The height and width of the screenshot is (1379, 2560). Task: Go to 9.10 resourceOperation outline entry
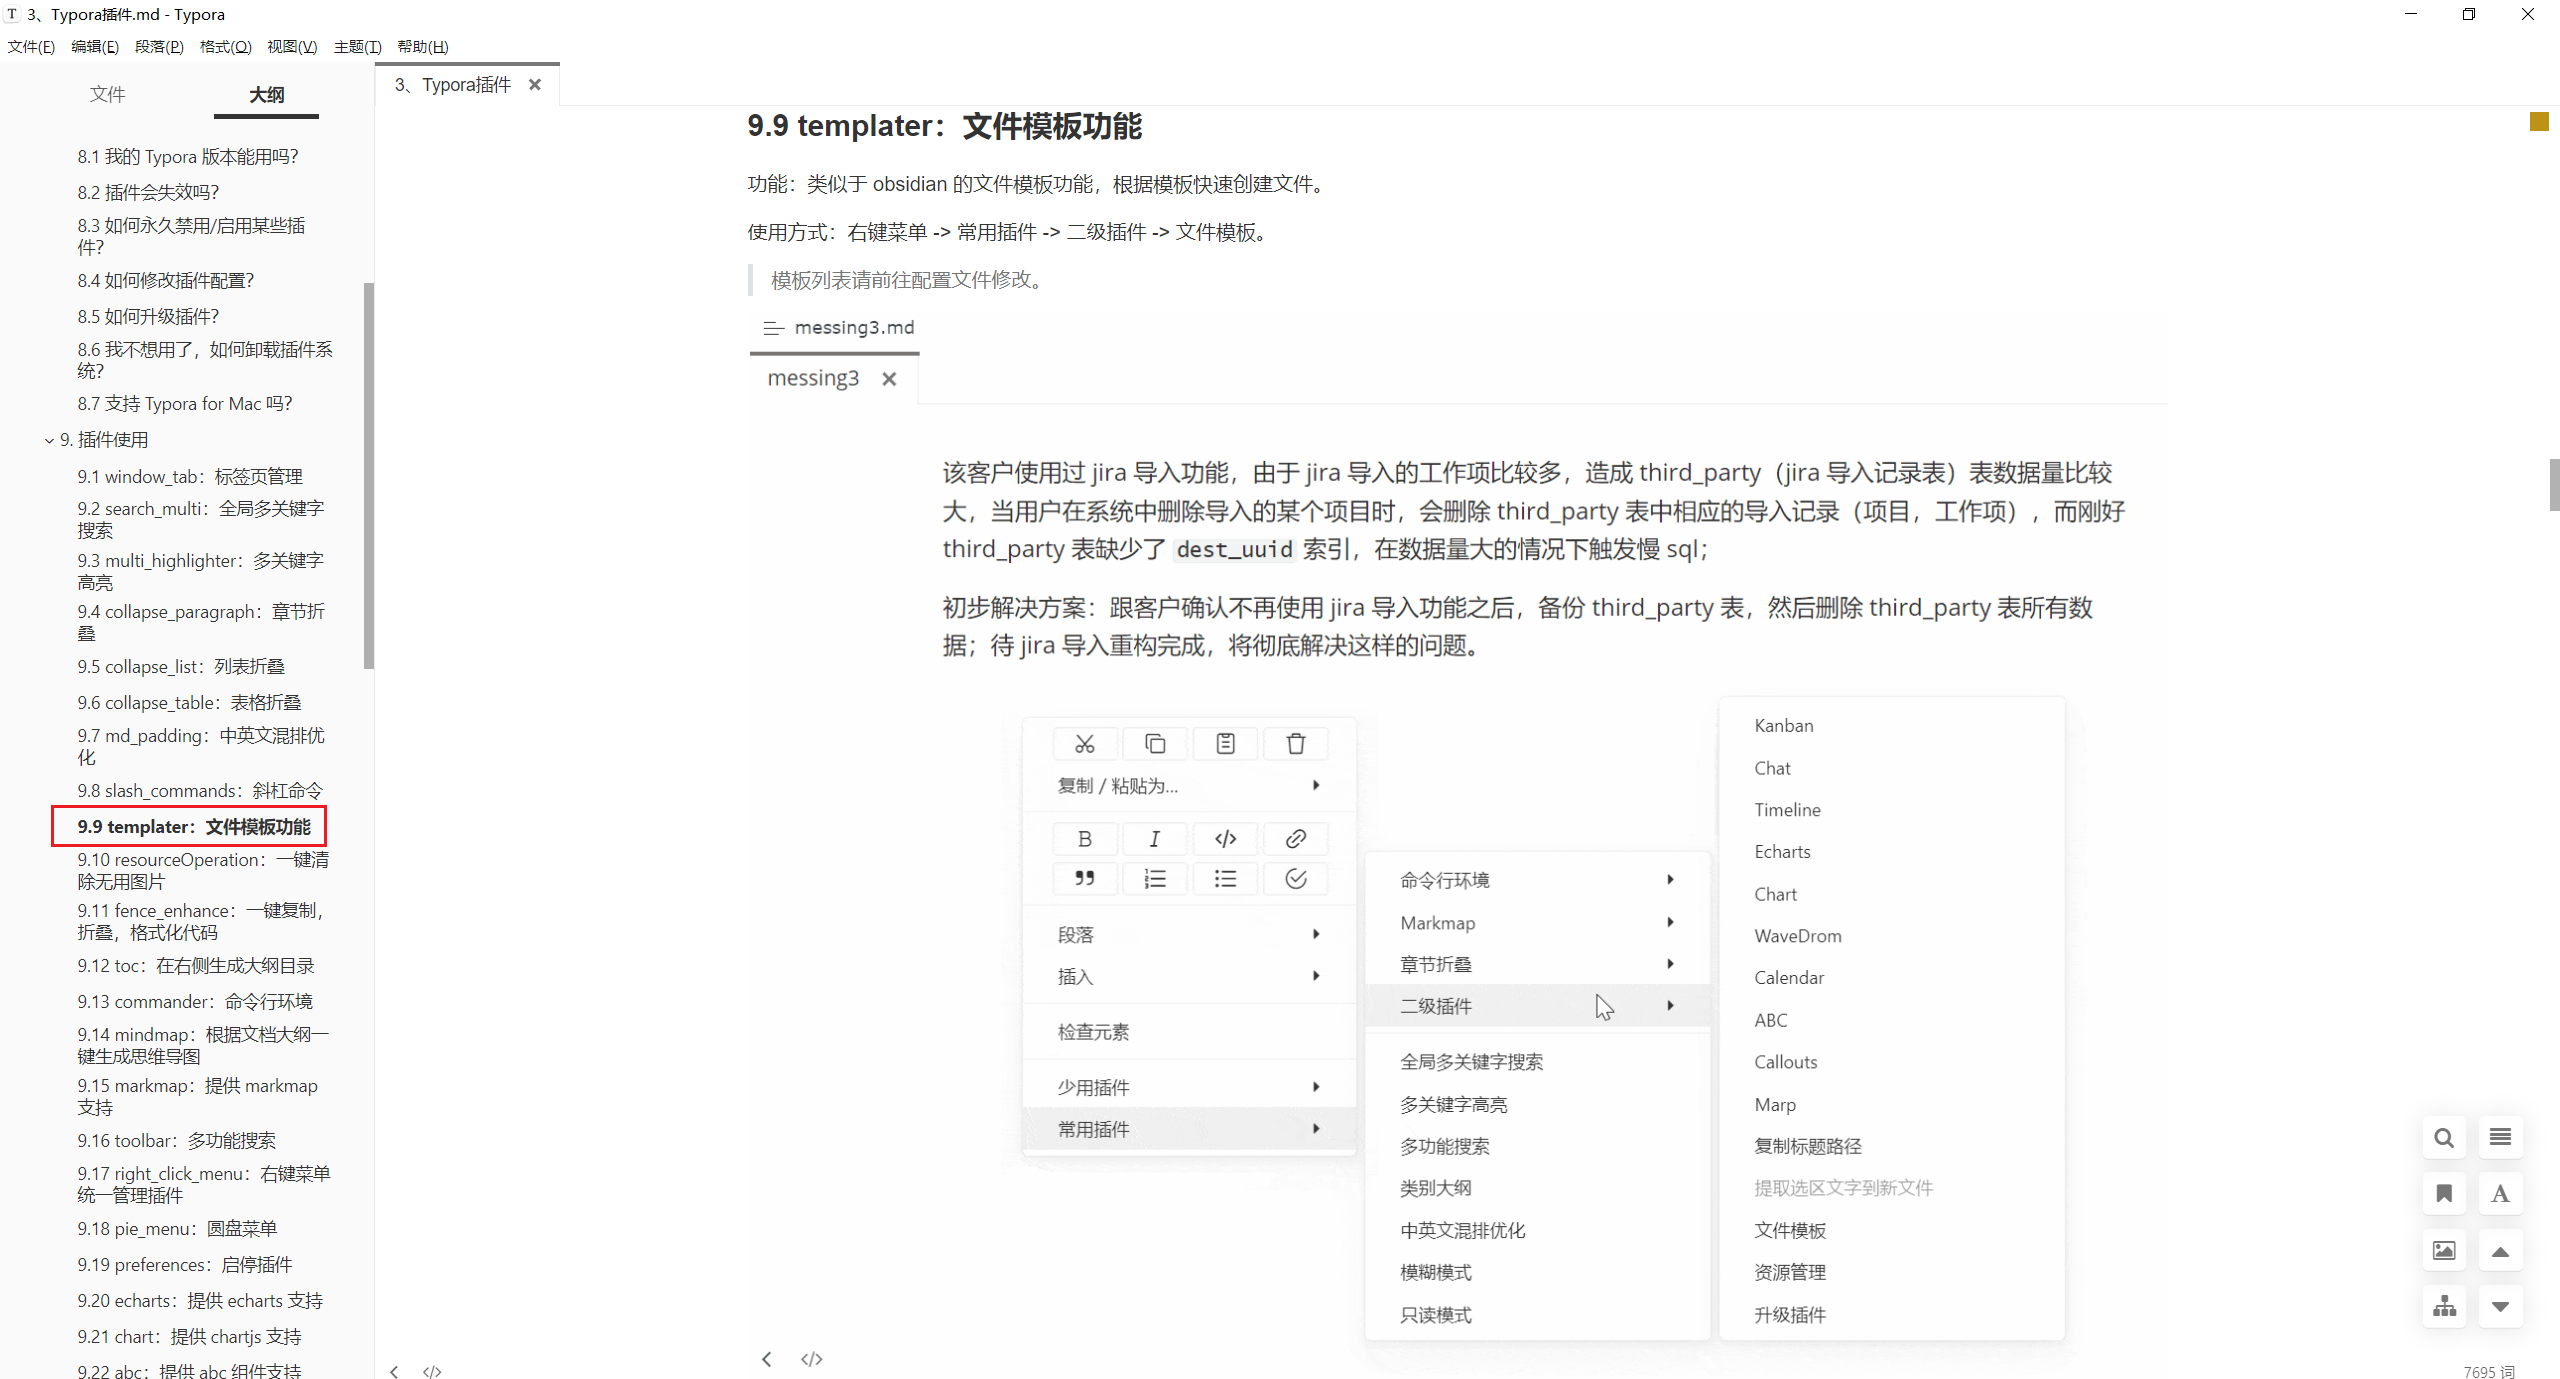(203, 871)
